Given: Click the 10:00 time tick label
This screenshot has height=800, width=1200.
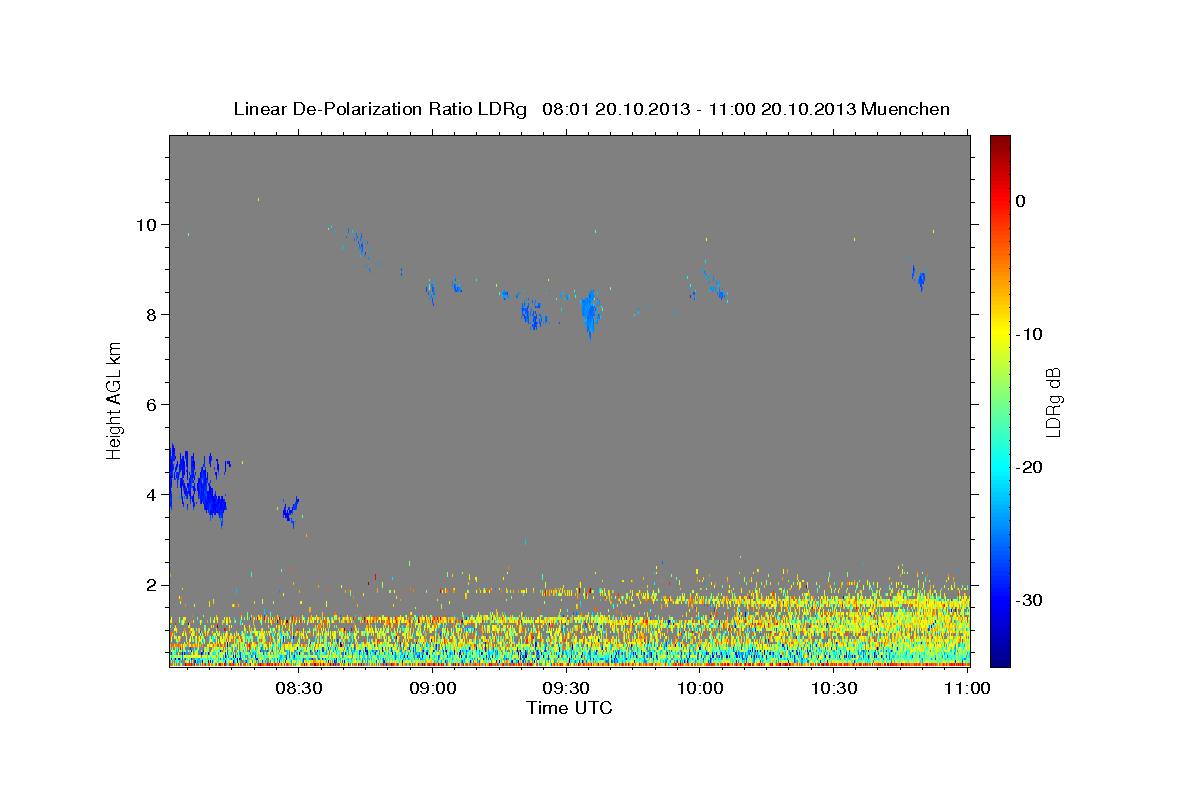Looking at the screenshot, I should pos(700,688).
